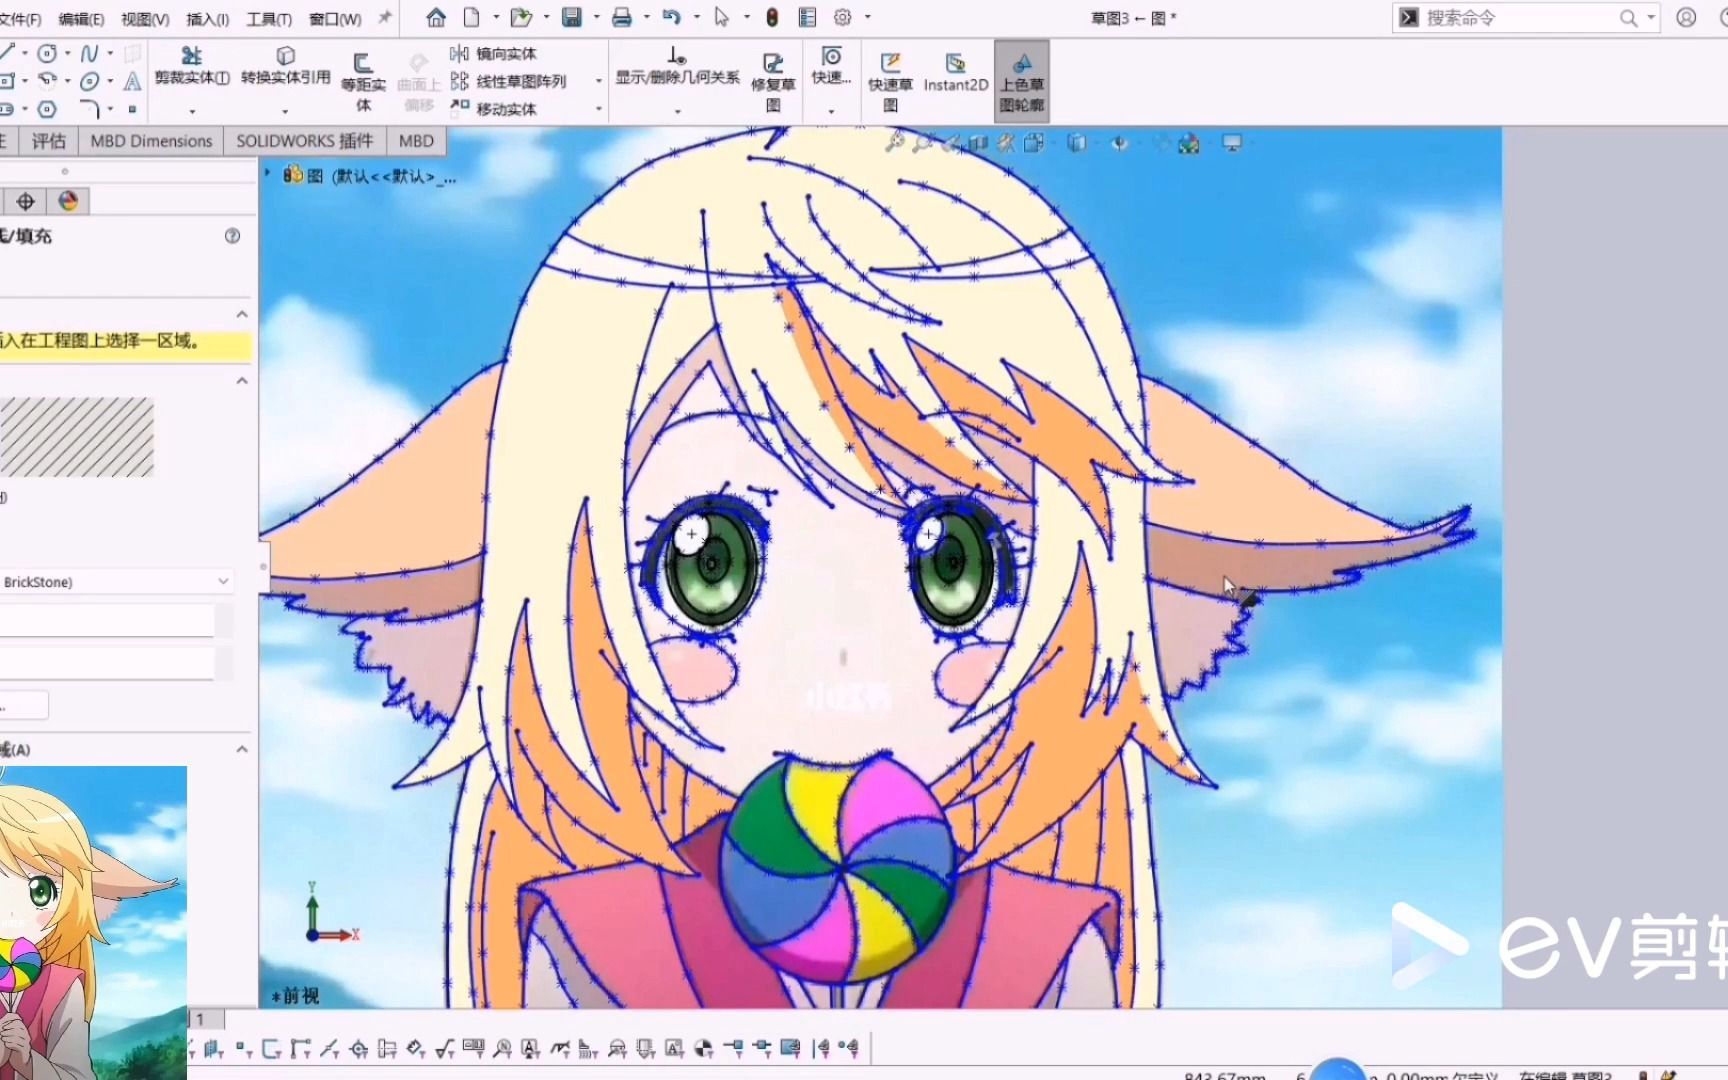Open the Options gear icon

pos(843,17)
